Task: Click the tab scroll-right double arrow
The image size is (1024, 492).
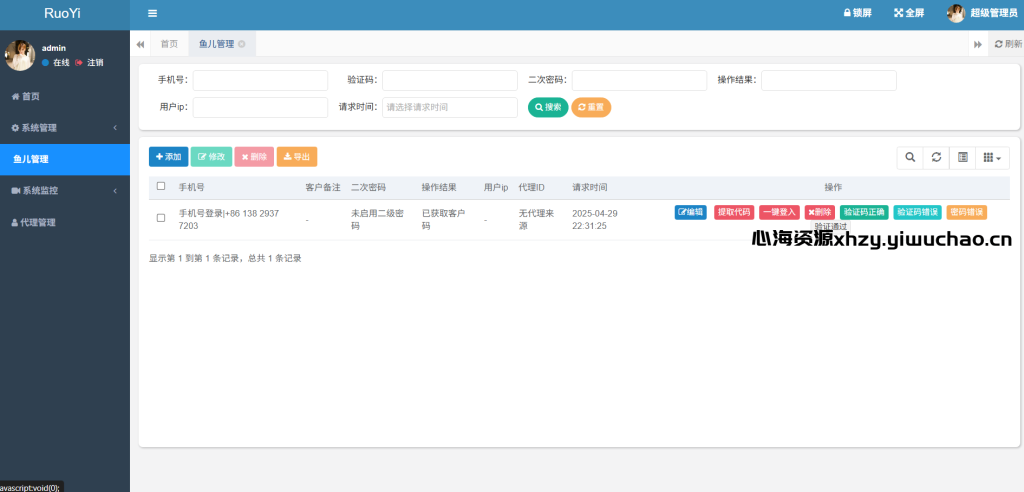Action: (978, 44)
